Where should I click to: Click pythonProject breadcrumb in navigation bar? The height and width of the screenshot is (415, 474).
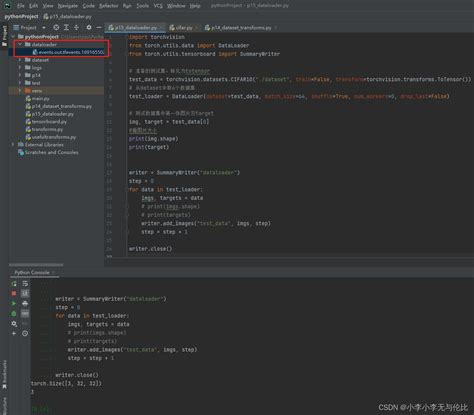(x=21, y=16)
